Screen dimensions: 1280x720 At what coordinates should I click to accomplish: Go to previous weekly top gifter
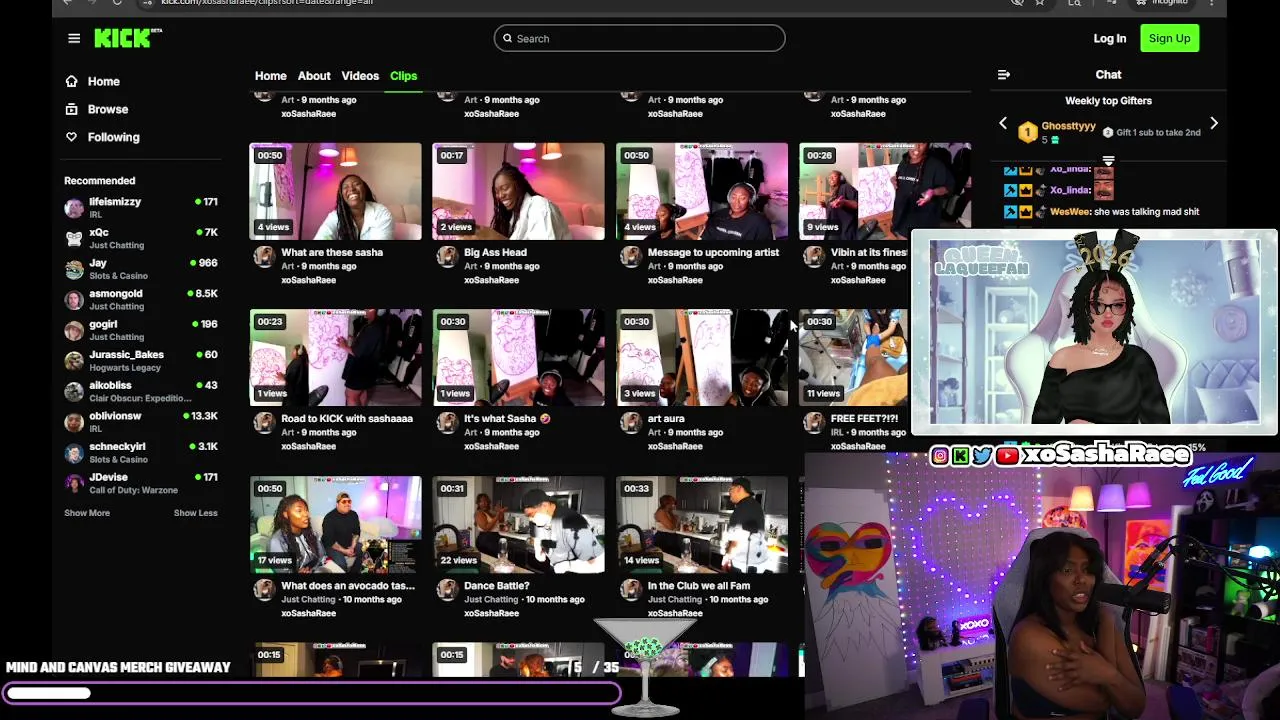pos(1003,124)
